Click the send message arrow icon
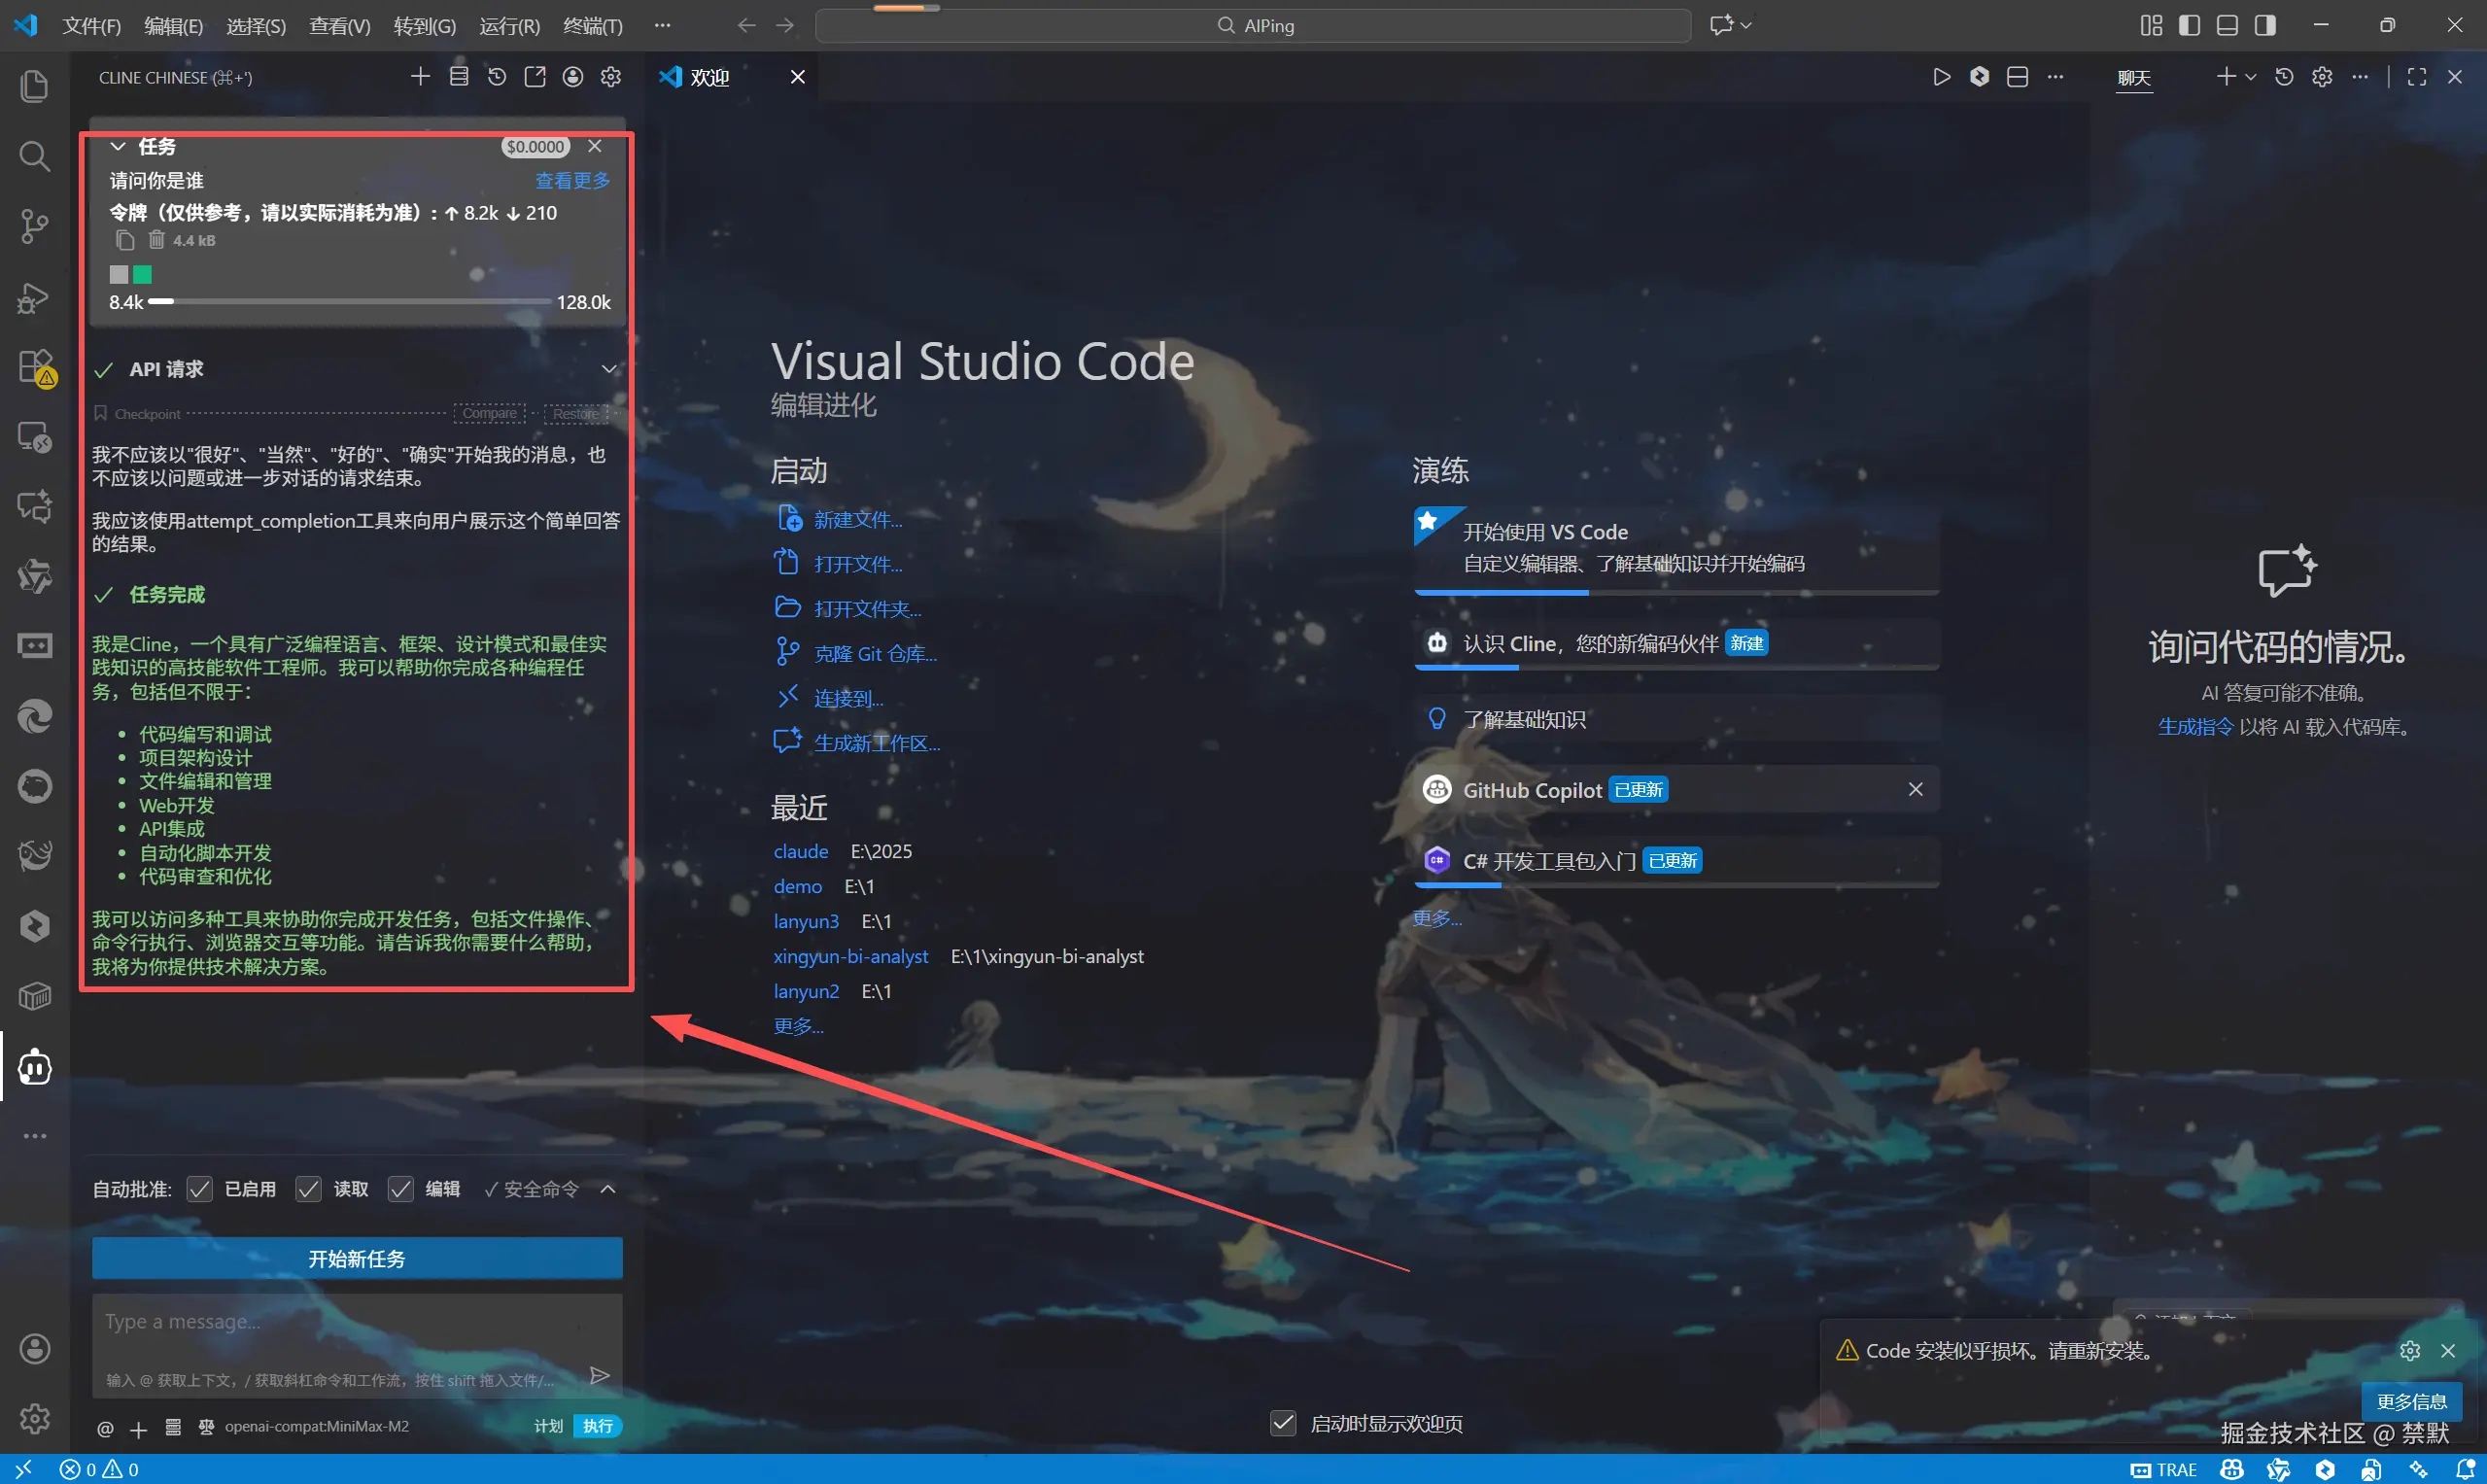2487x1484 pixels. tap(599, 1376)
